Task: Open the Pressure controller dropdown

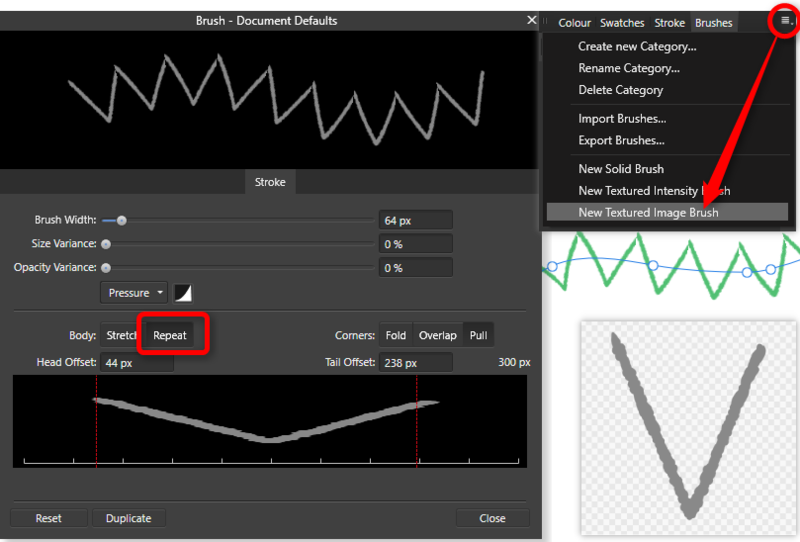Action: [134, 293]
